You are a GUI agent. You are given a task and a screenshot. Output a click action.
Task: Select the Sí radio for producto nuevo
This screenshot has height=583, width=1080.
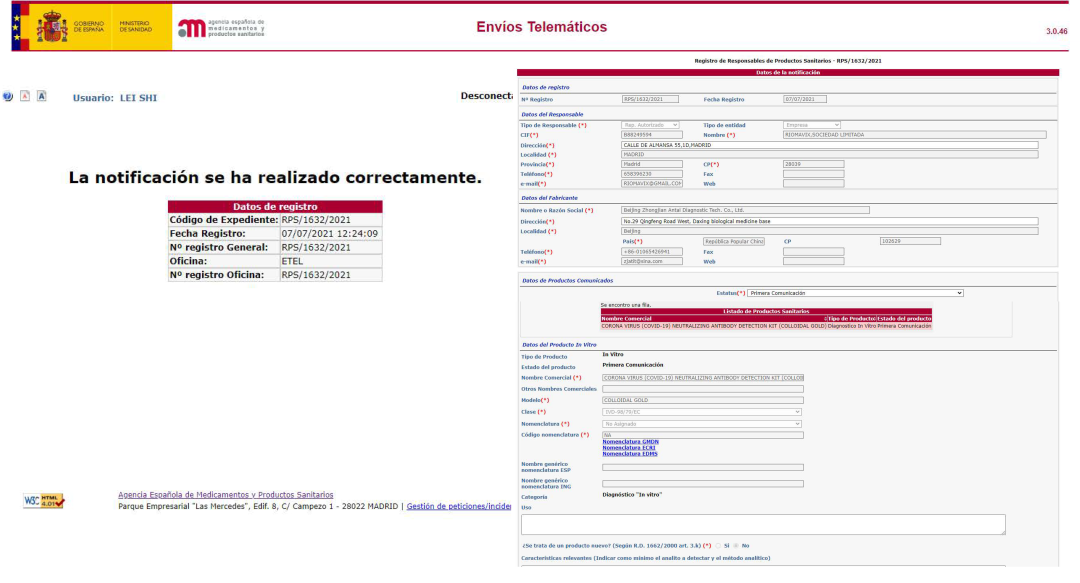(718, 546)
